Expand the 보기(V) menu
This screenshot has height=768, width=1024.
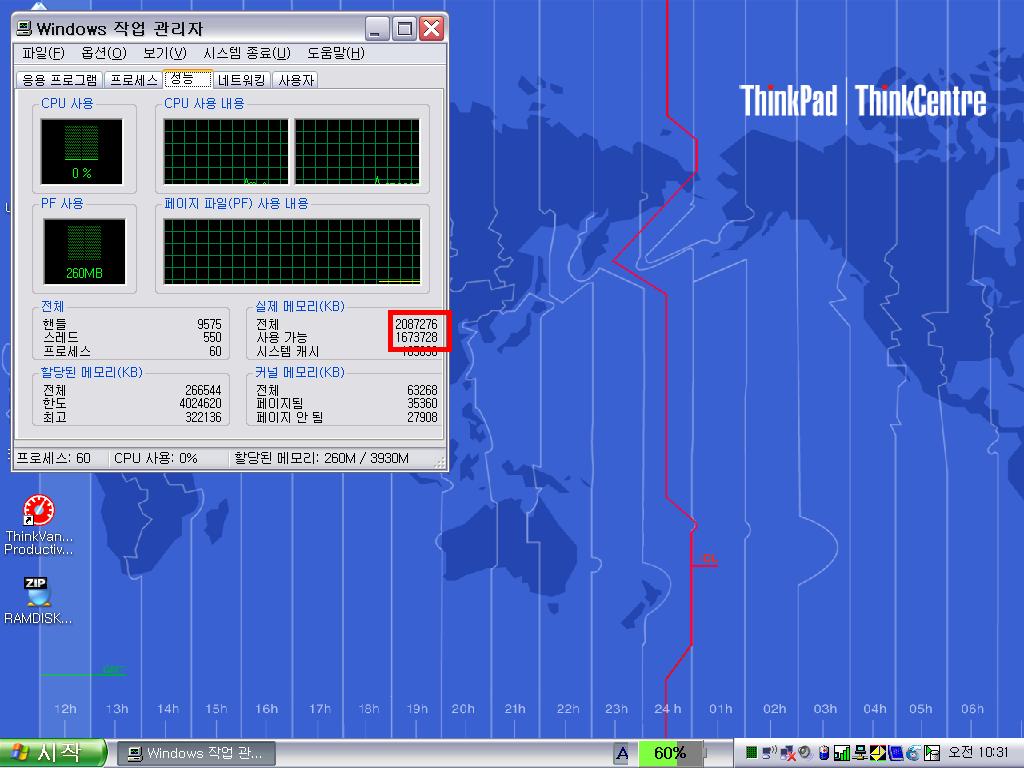(x=164, y=53)
